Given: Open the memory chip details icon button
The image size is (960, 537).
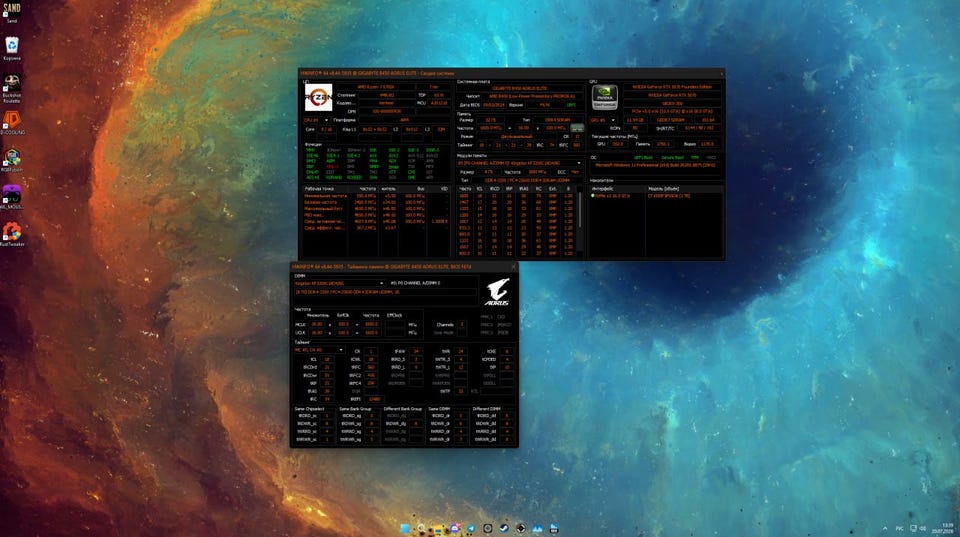Looking at the screenshot, I should (577, 128).
